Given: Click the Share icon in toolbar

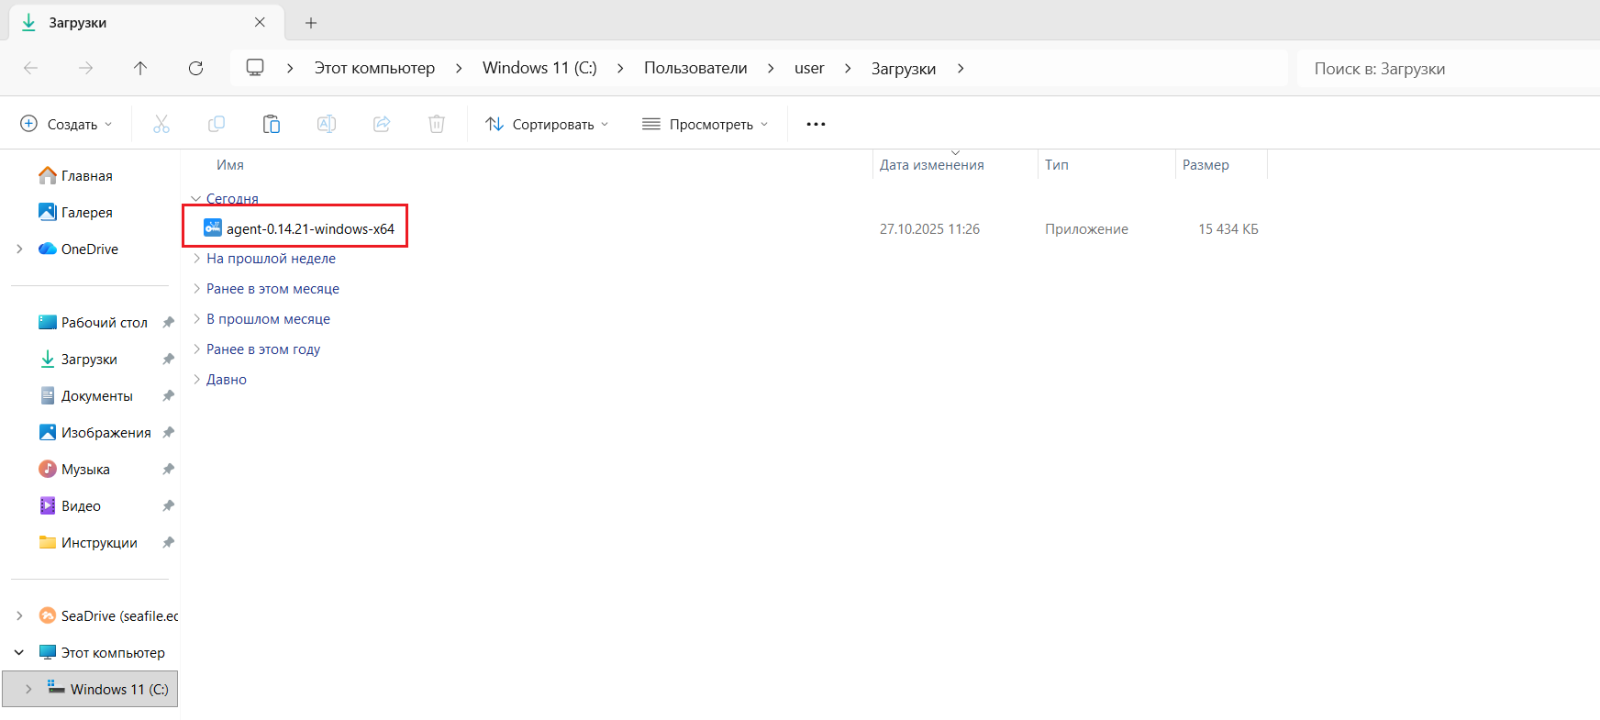Looking at the screenshot, I should [381, 124].
